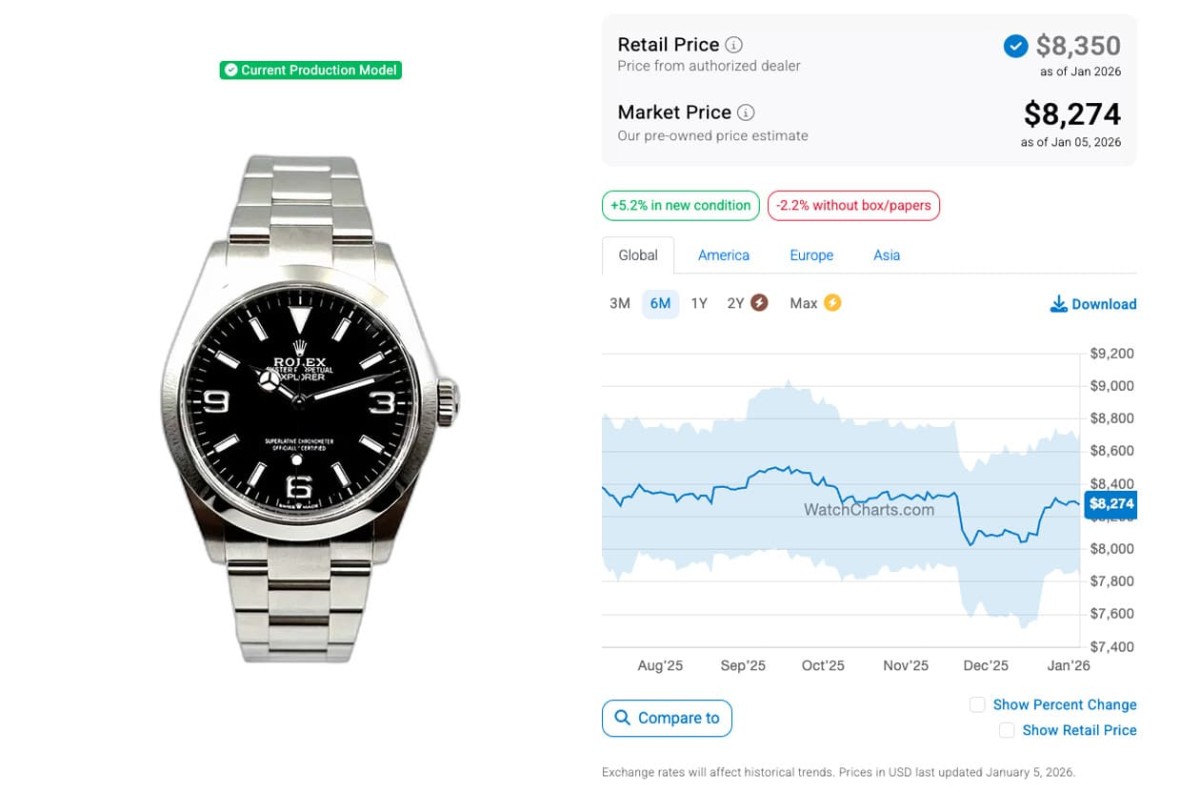Switch to the Europe tab
The width and height of the screenshot is (1200, 794).
tap(811, 255)
